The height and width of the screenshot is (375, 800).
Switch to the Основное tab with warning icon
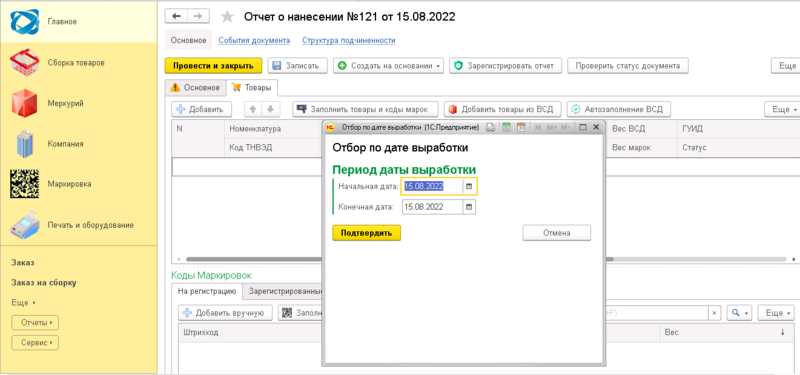click(196, 88)
